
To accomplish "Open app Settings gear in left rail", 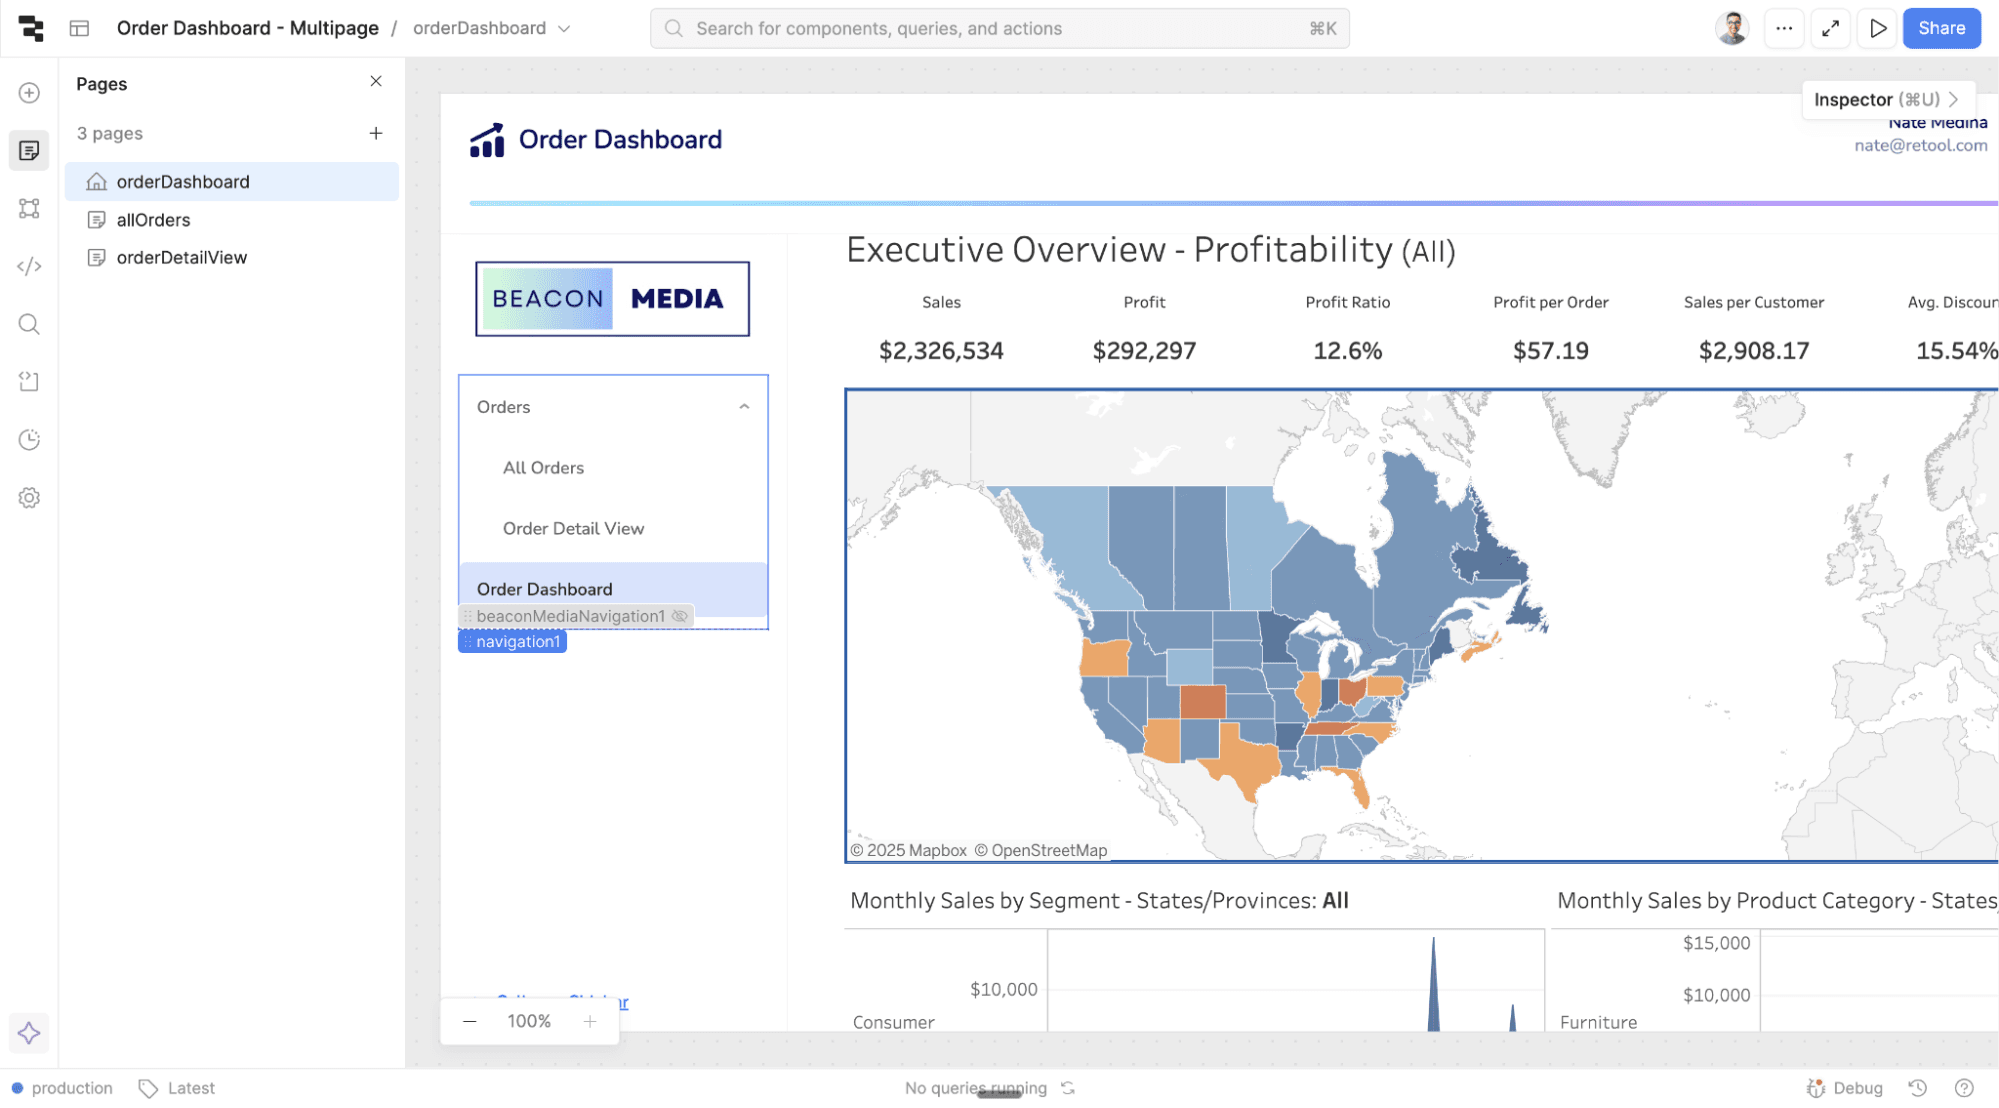I will pos(29,498).
